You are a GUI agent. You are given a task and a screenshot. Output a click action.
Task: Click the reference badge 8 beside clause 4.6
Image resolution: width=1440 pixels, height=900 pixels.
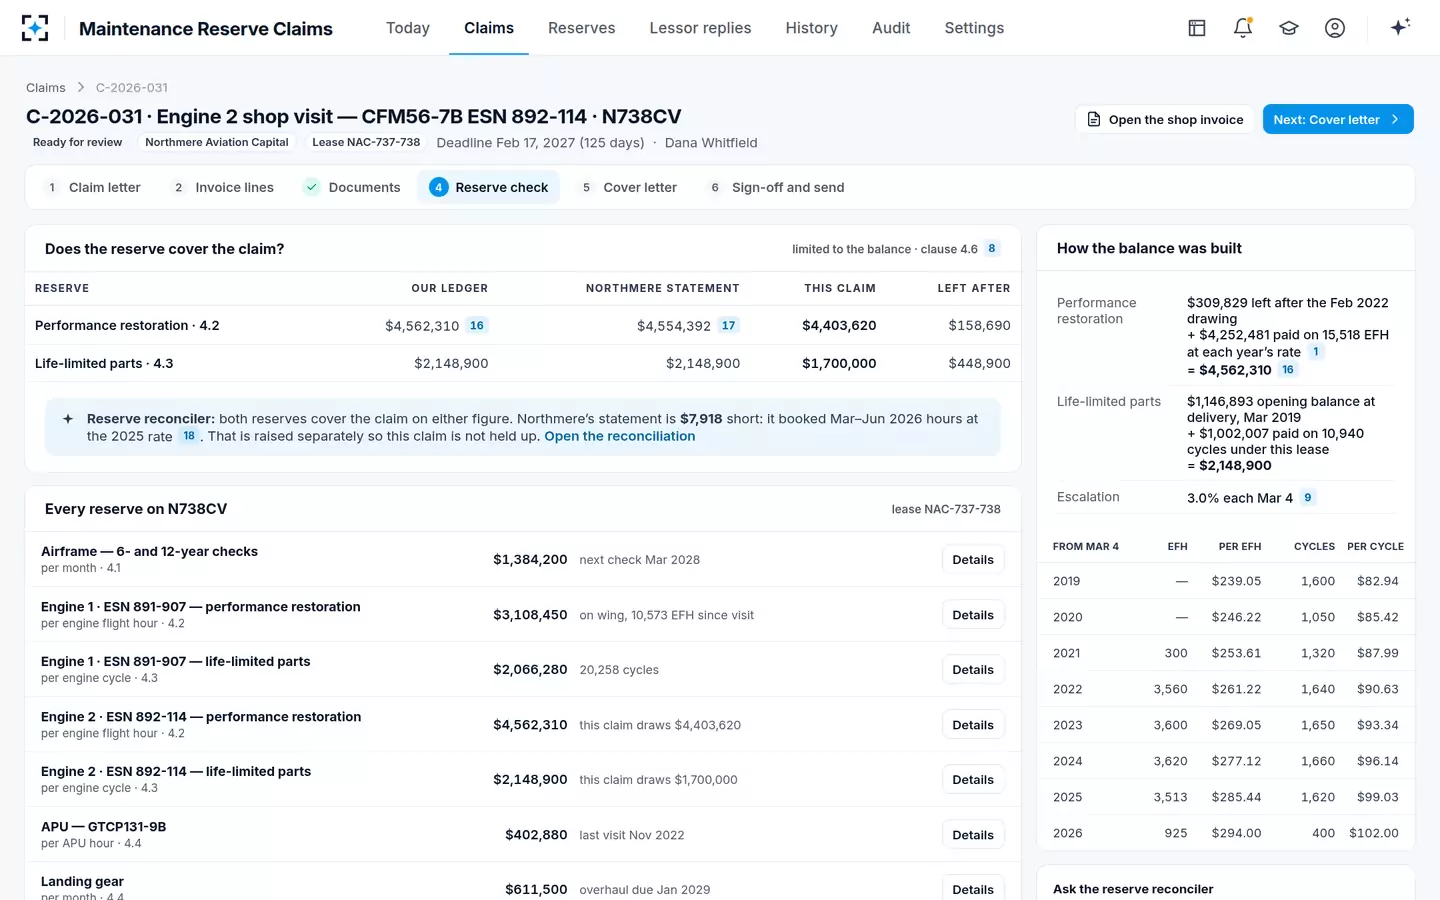tap(992, 249)
